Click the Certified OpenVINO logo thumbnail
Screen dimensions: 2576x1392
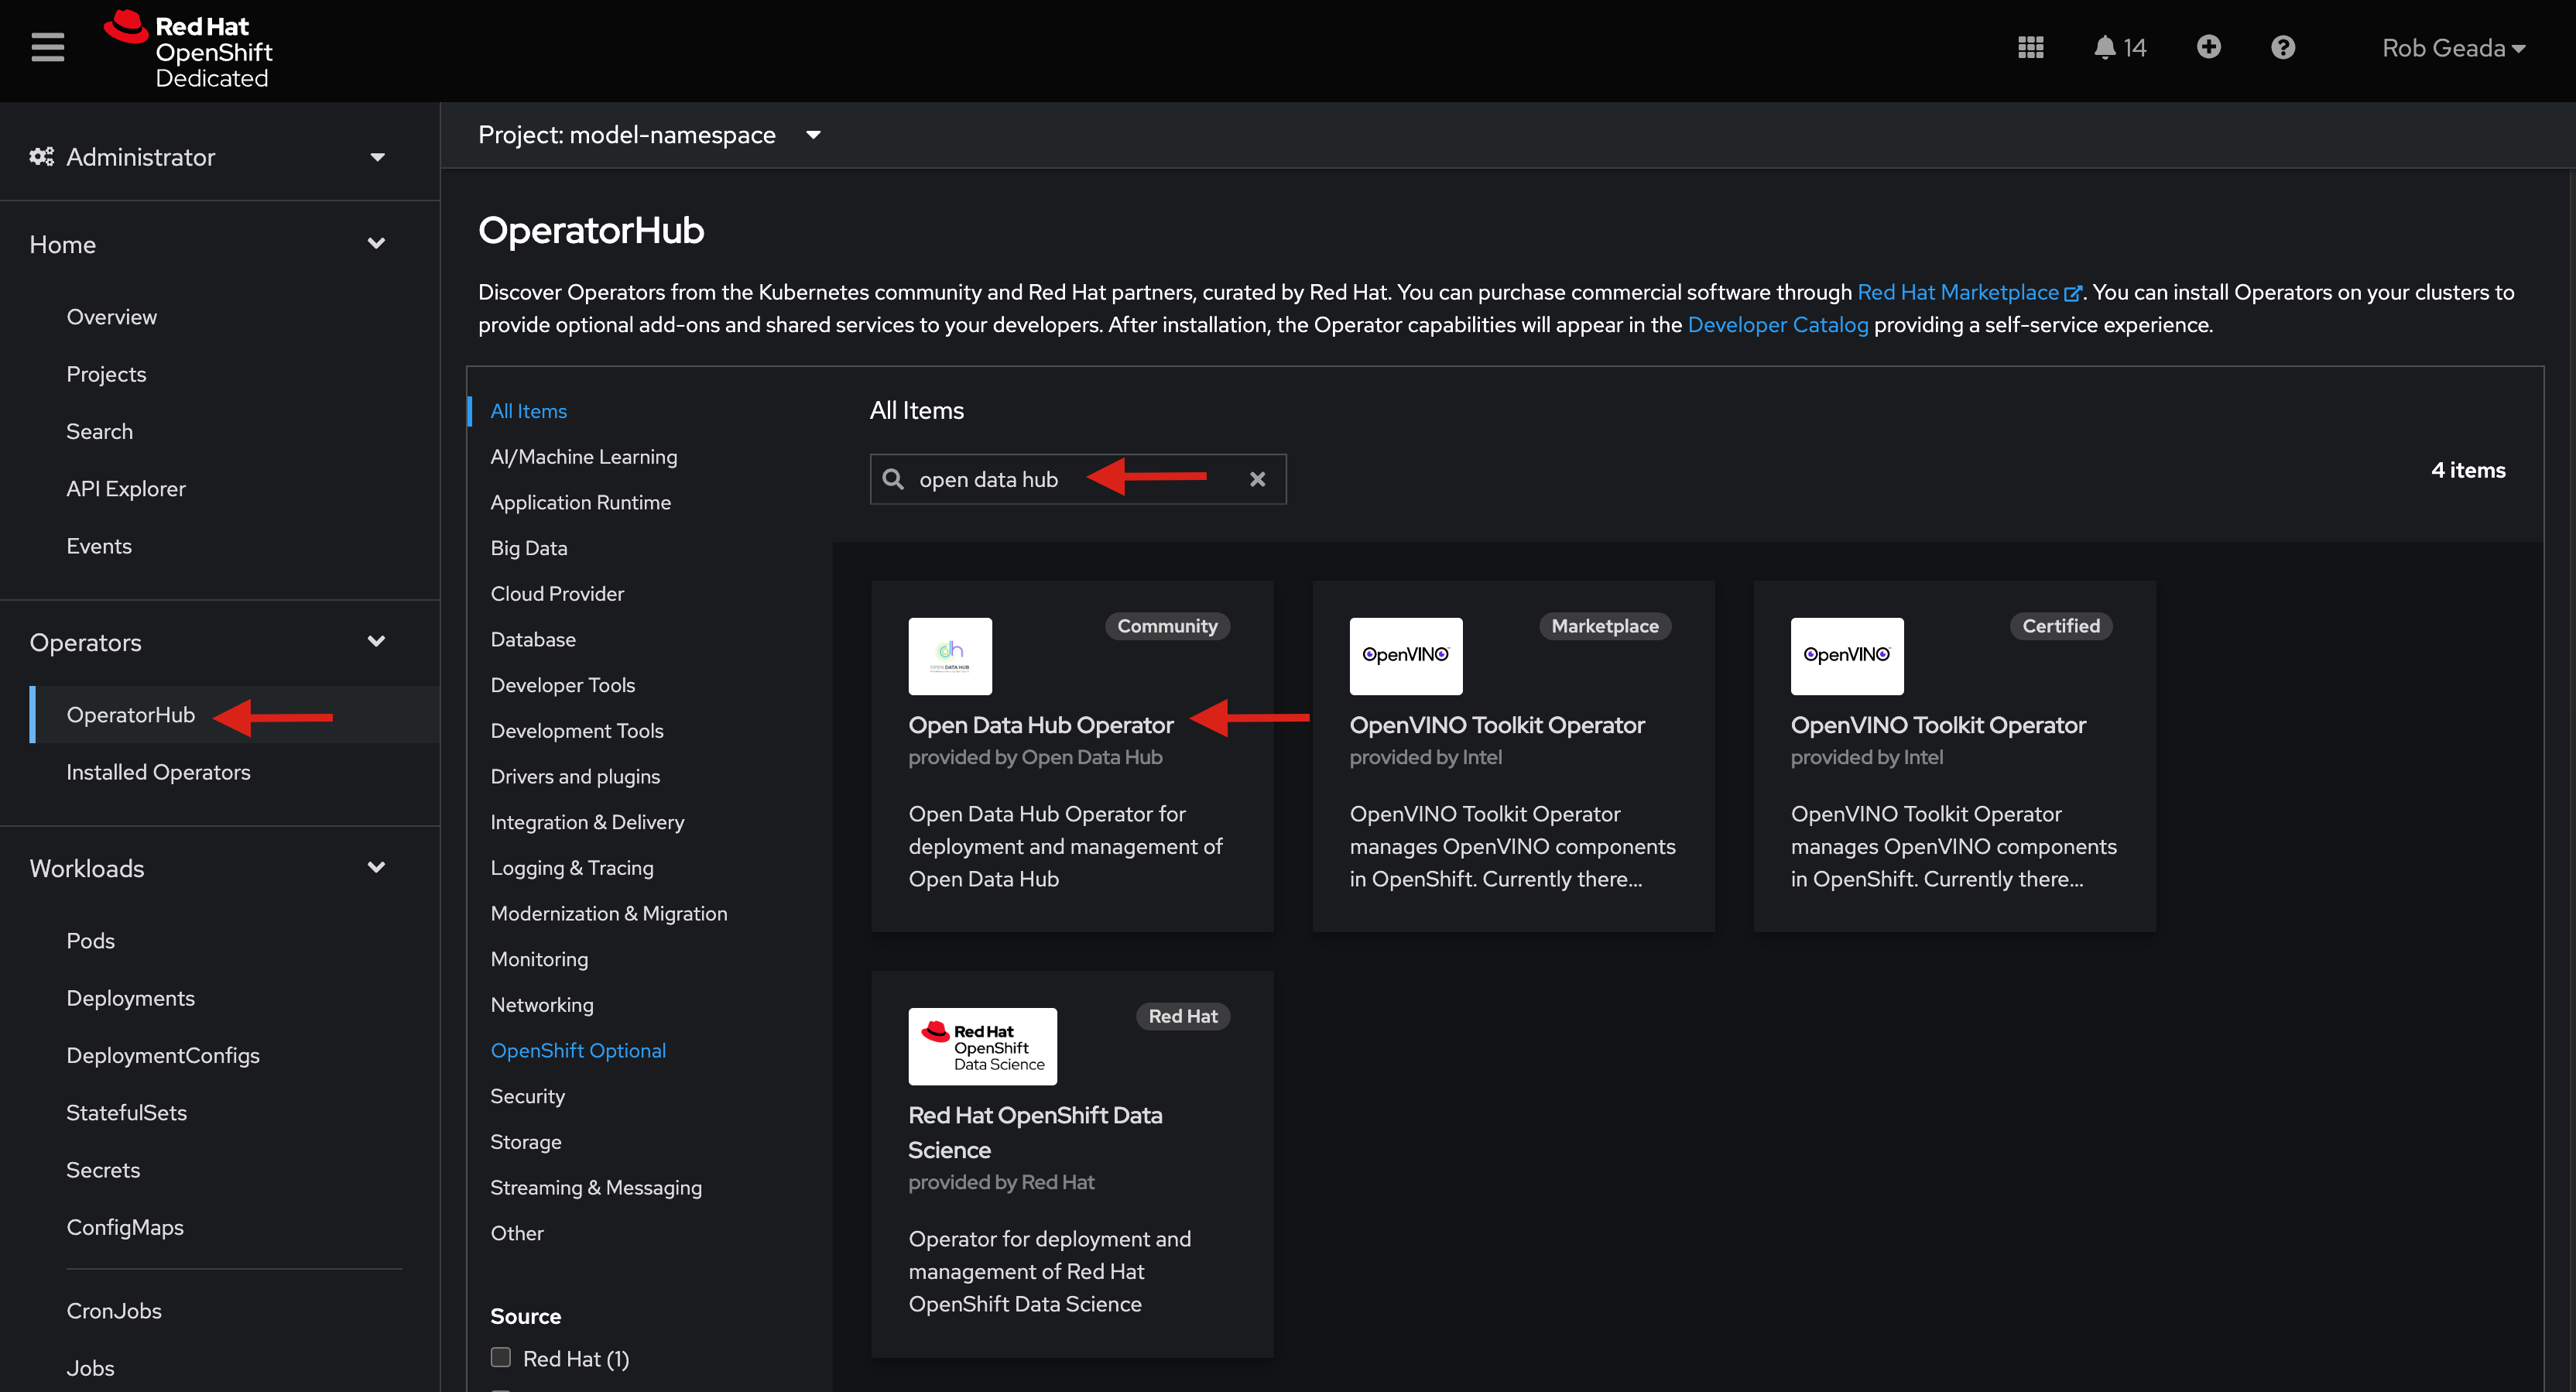[1846, 656]
